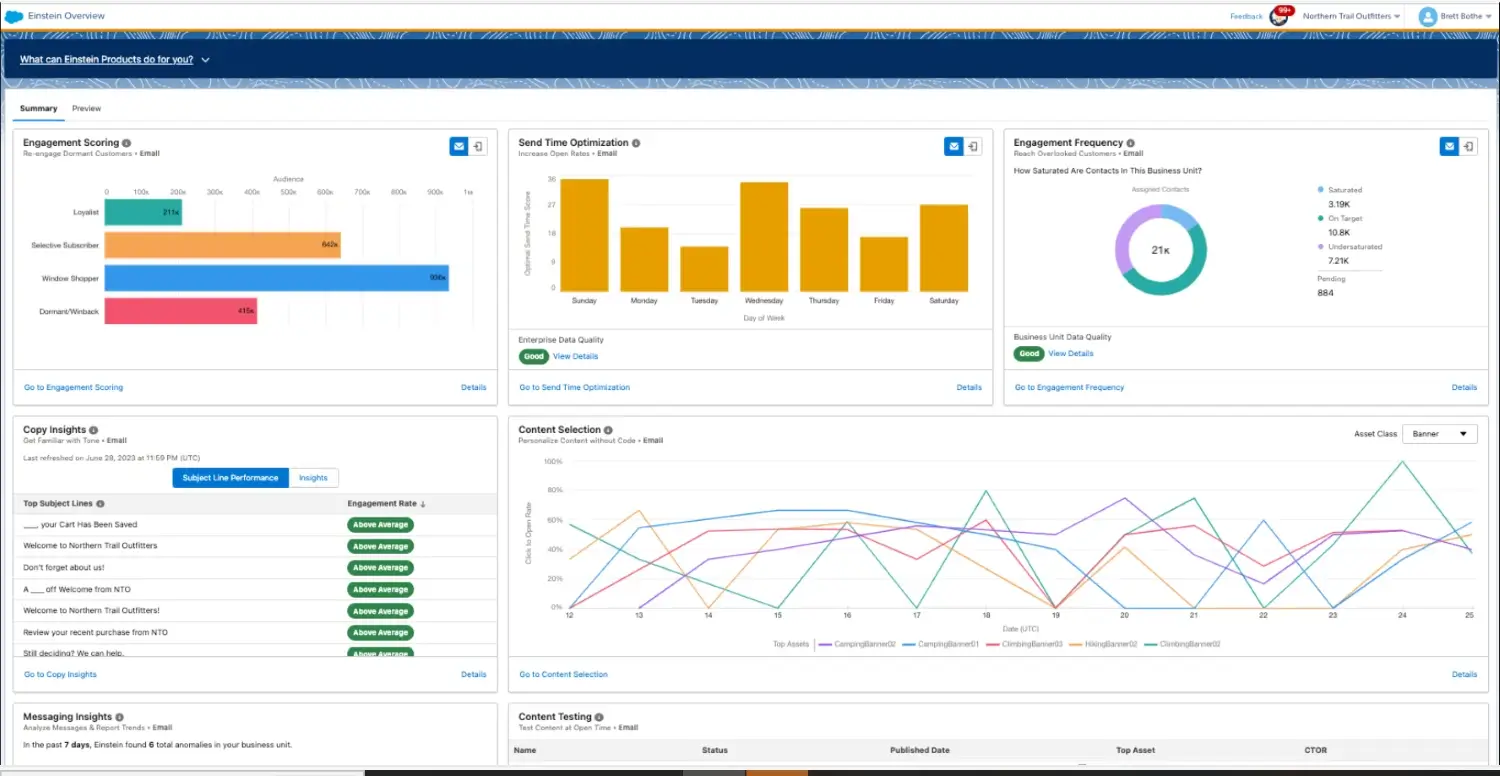The height and width of the screenshot is (776, 1500).
Task: Click the Assigned Contacts donut chart
Action: pos(1161,250)
